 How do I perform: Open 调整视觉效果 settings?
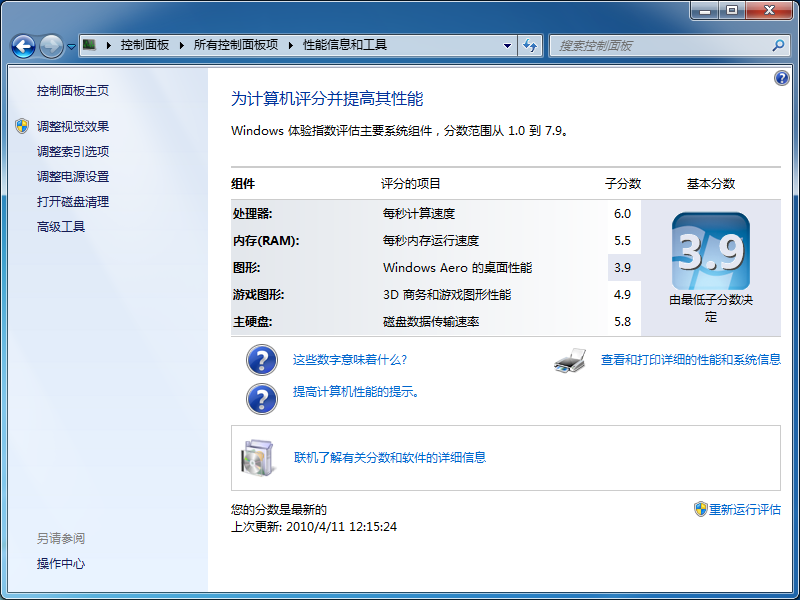(x=73, y=126)
